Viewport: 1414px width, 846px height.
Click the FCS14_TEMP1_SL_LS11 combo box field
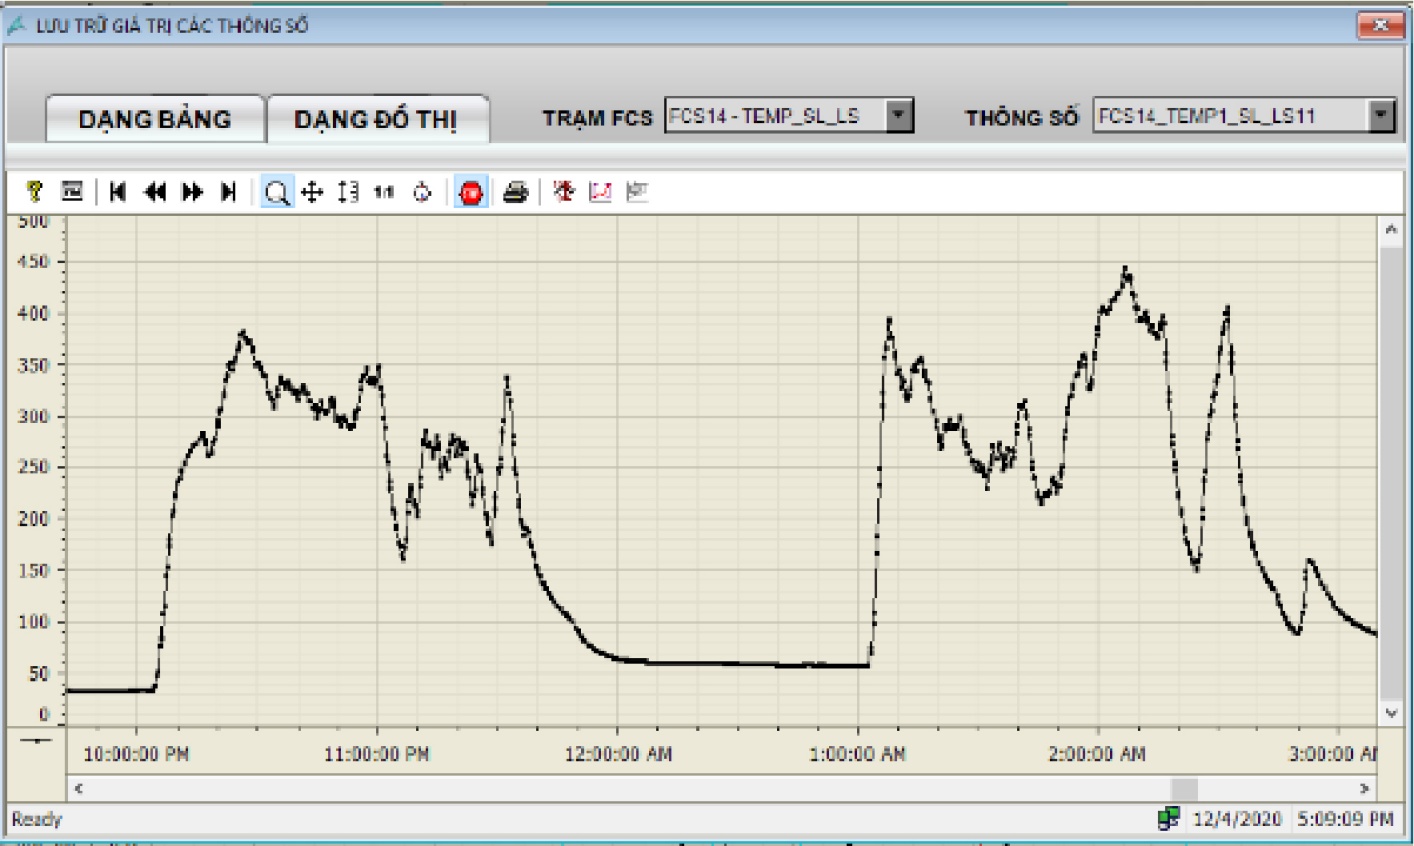(1229, 116)
